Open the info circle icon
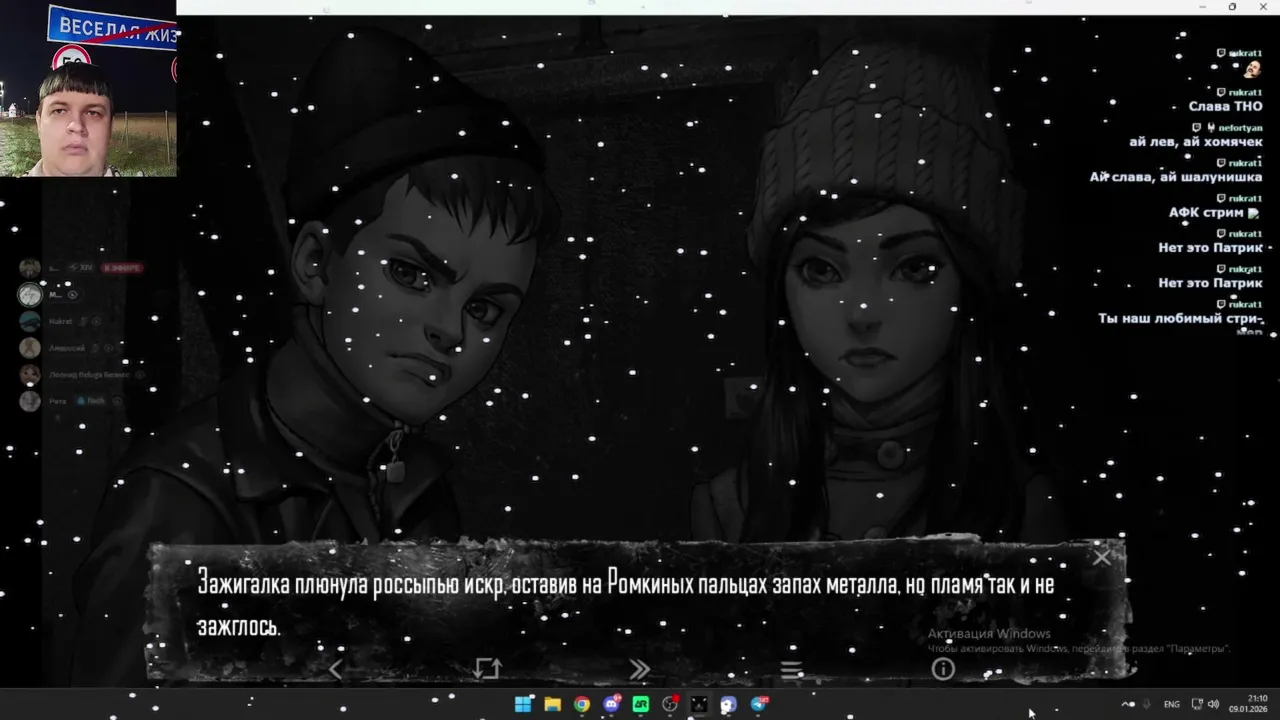The width and height of the screenshot is (1280, 720). [x=943, y=669]
